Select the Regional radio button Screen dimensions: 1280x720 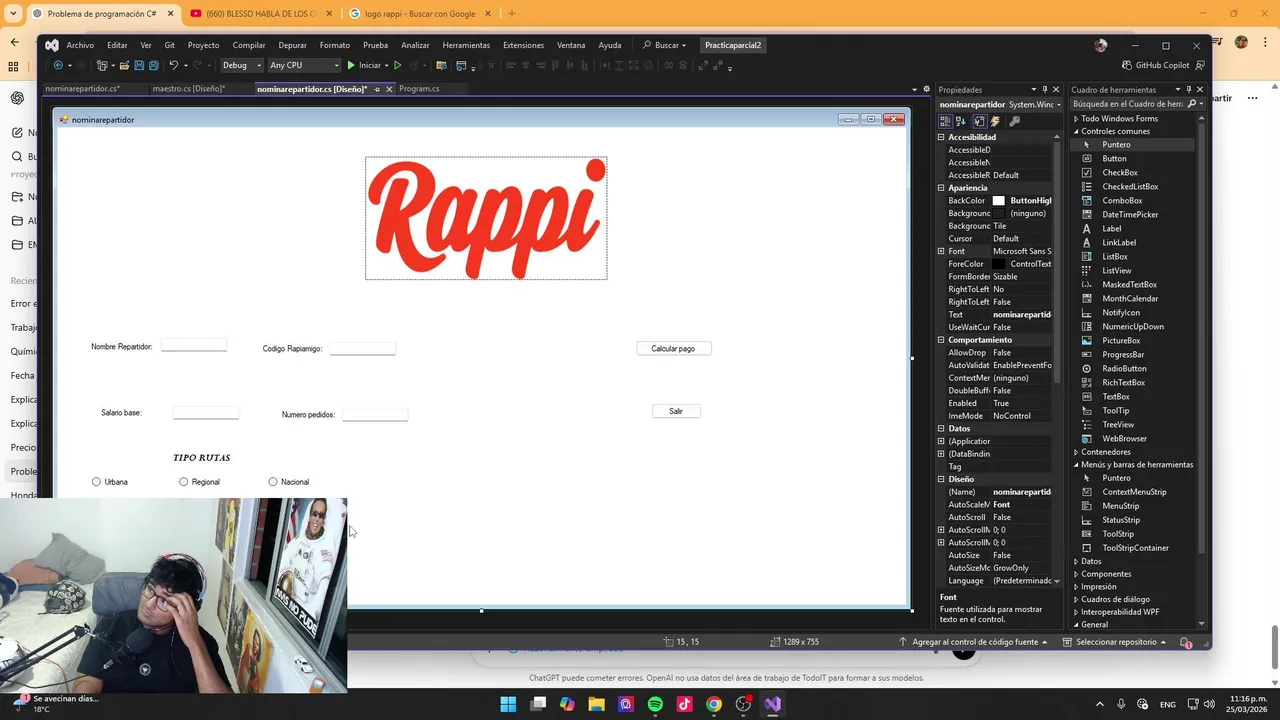coord(183,482)
